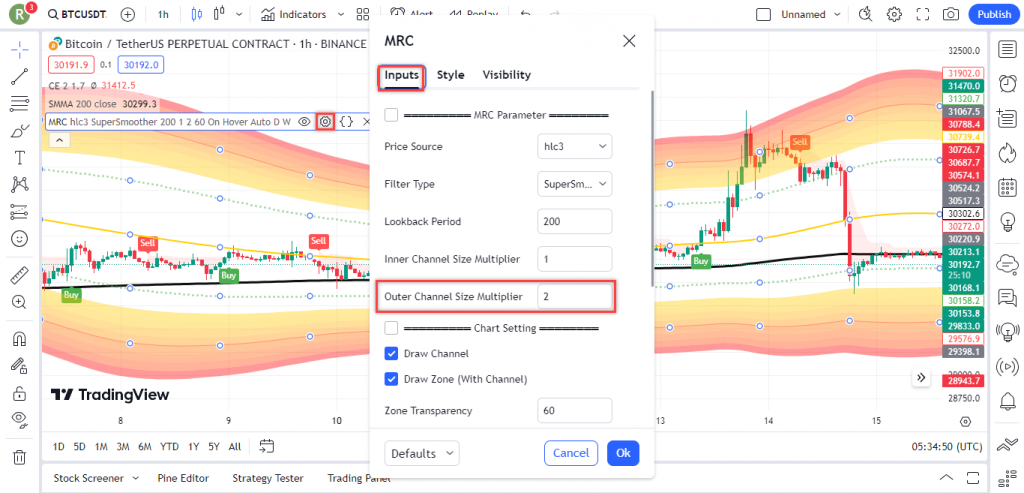The image size is (1024, 493).
Task: Switch to the Inputs tab
Action: pyautogui.click(x=402, y=75)
